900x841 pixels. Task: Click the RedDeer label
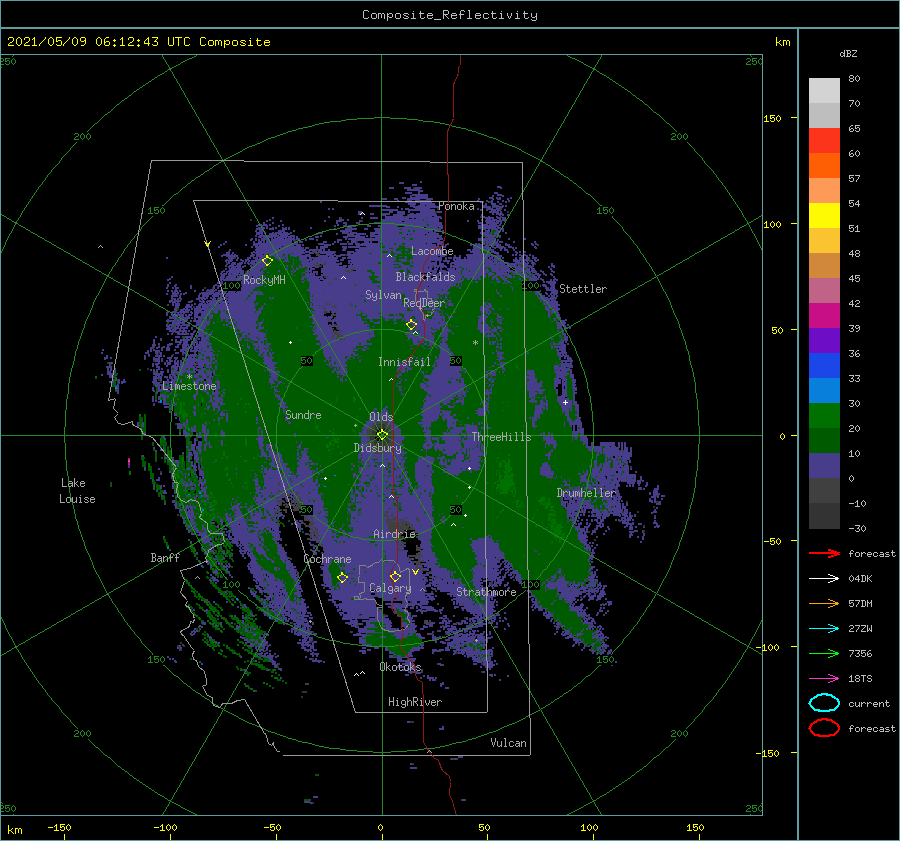(424, 303)
